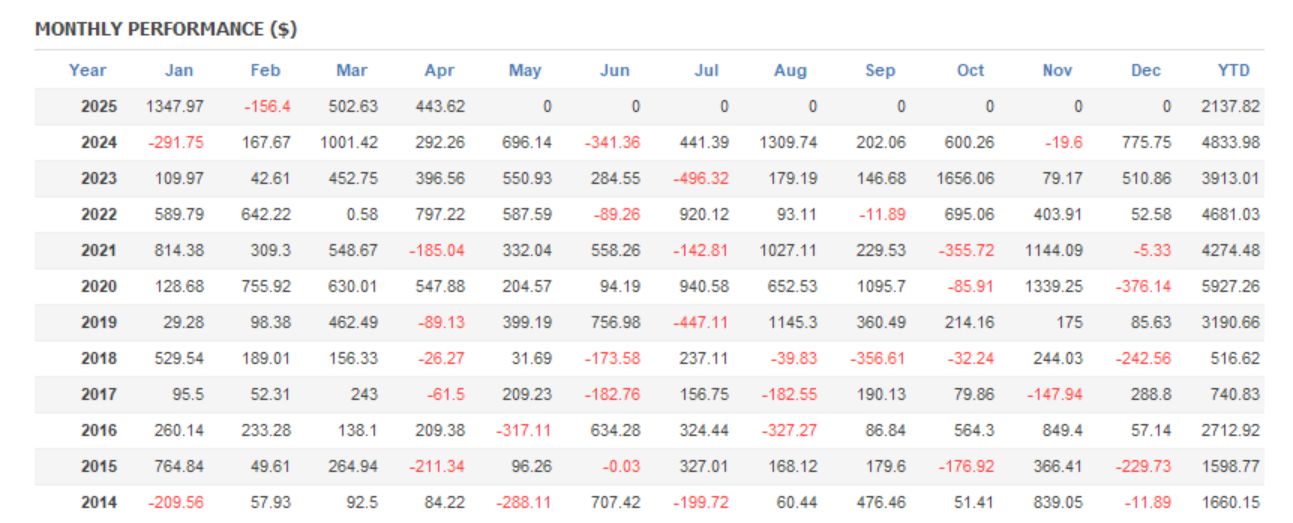
Task: Select the Nov column header
Action: [x=1057, y=70]
